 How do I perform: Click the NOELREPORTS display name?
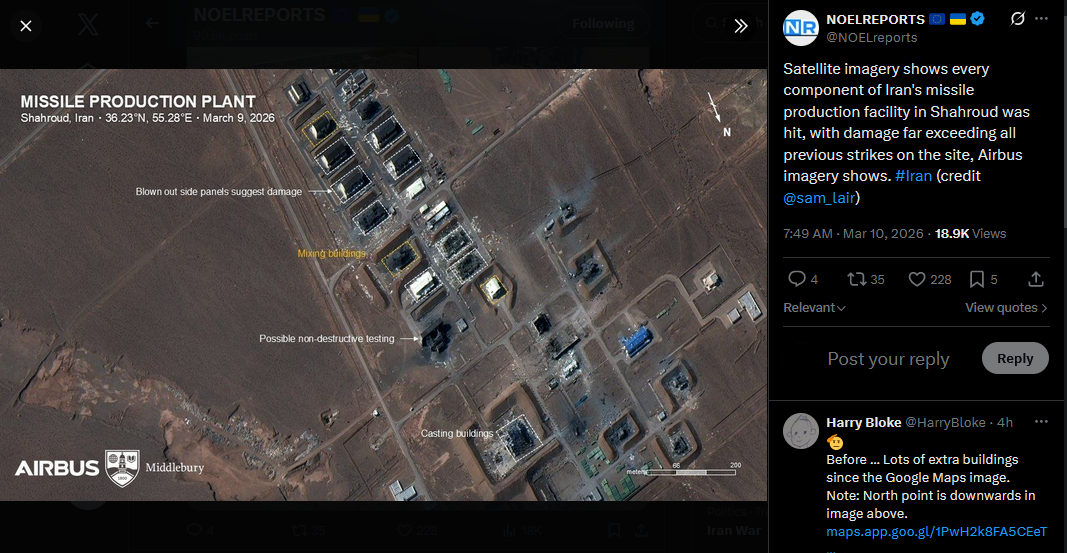[875, 19]
